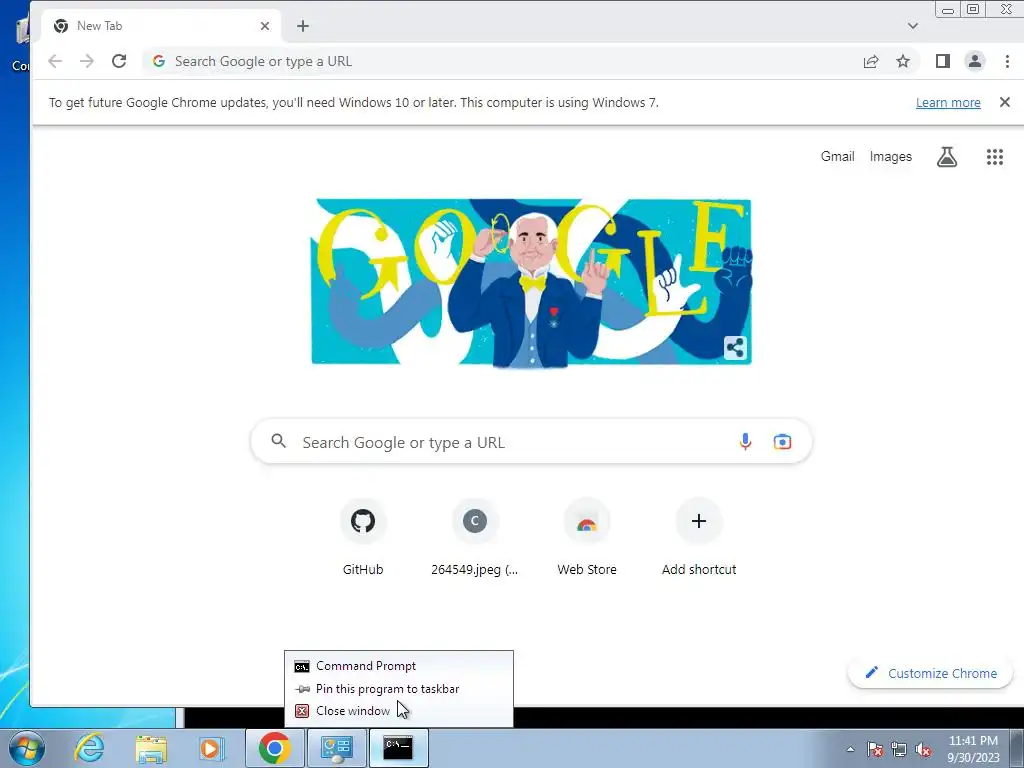Open network status tray icon
This screenshot has width=1024, height=768.
pyautogui.click(x=899, y=750)
